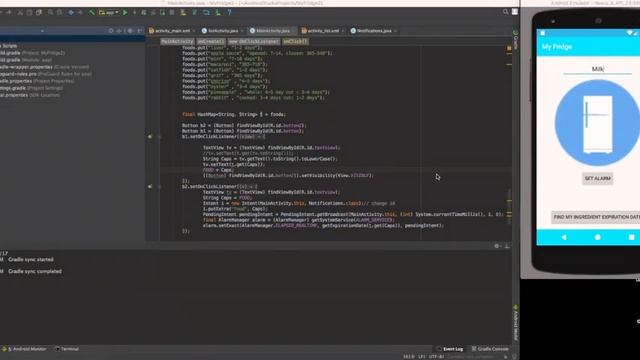Navigate Back with the toolbar arrow

pos(71,13)
